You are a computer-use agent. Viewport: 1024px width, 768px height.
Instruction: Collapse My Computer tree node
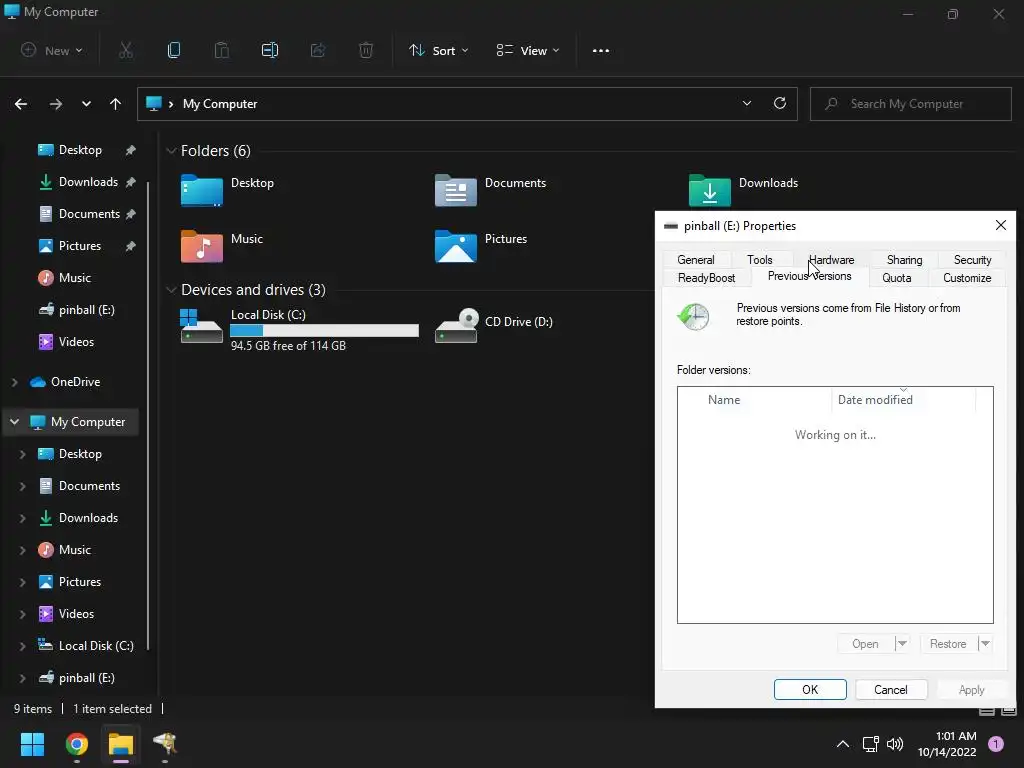[14, 422]
